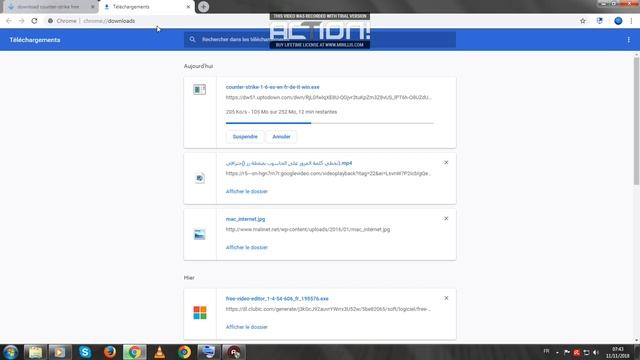This screenshot has width=640, height=360.
Task: Click the clubic.com source URL
Action: point(328,309)
